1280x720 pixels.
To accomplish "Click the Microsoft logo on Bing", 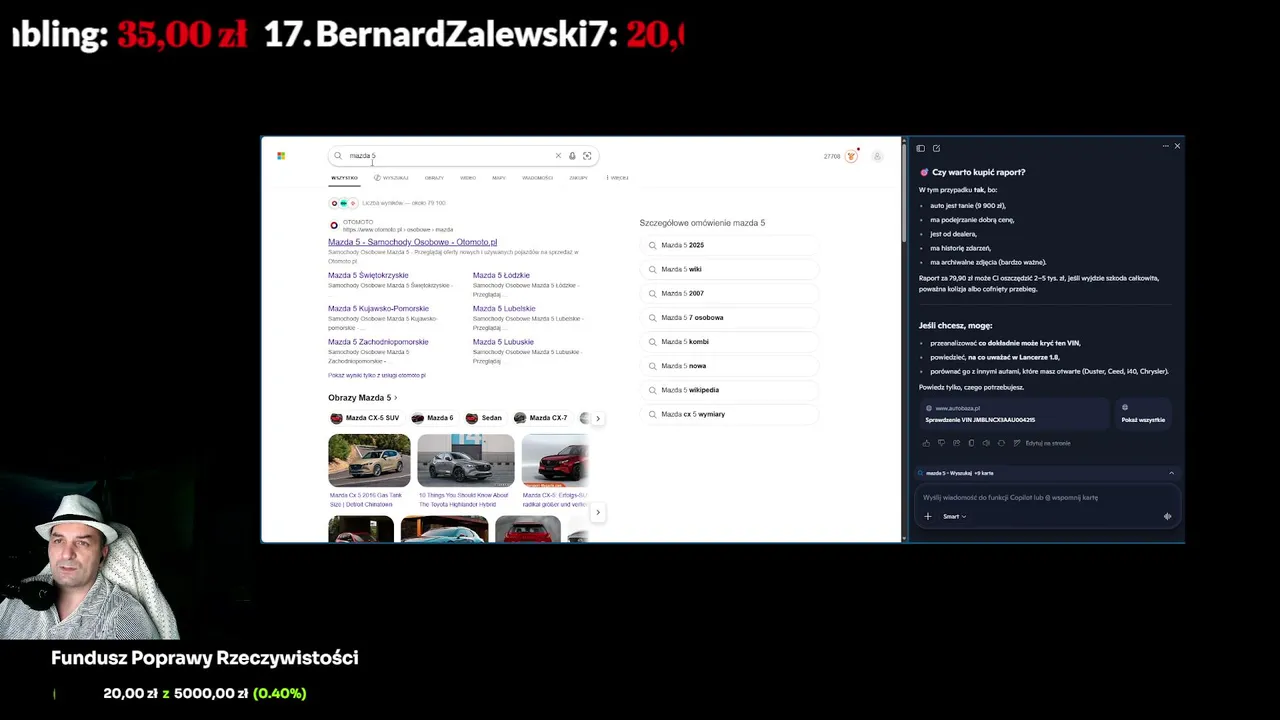I will 281,156.
